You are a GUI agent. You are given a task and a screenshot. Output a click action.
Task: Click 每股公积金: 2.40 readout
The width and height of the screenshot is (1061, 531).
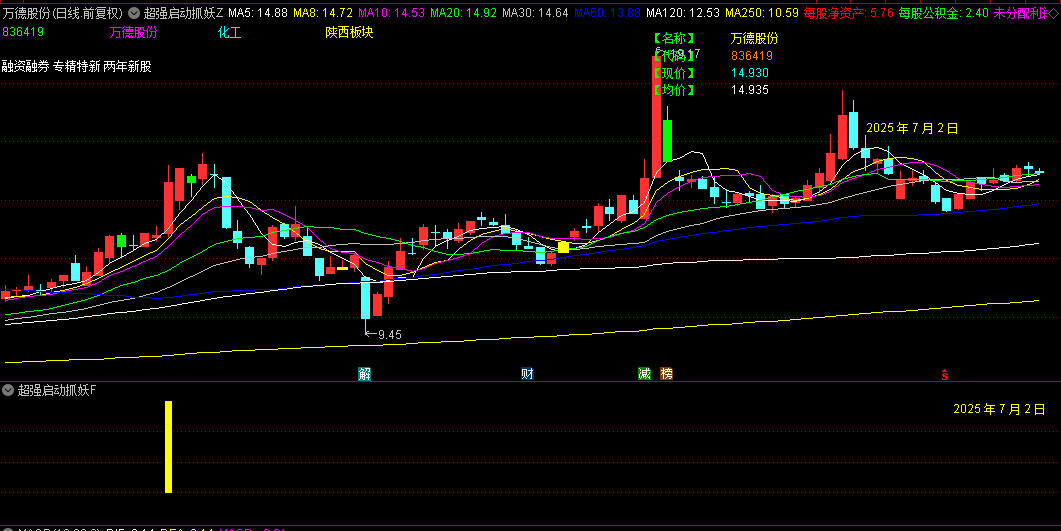point(943,13)
